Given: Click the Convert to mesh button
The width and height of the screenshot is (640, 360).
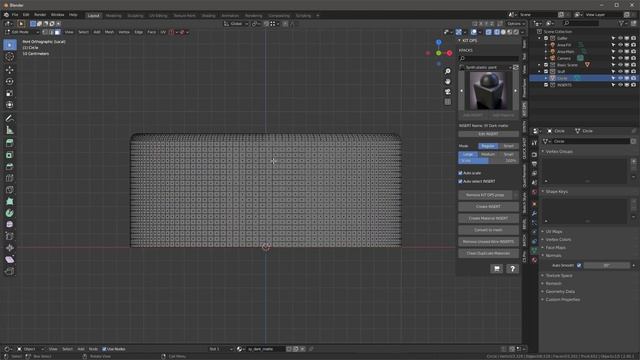Looking at the screenshot, I should point(488,230).
